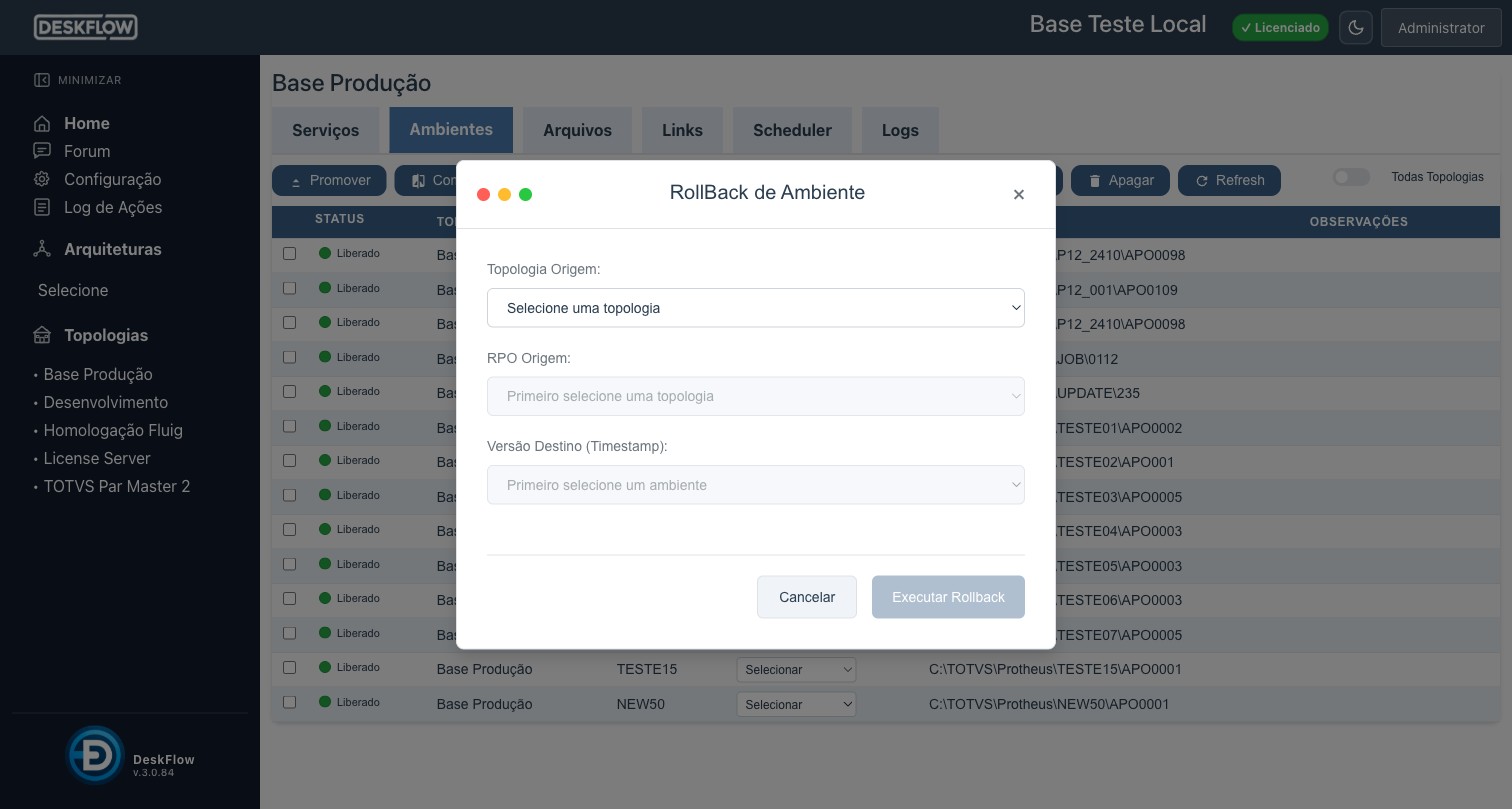Click the STATUS column header

point(339,219)
